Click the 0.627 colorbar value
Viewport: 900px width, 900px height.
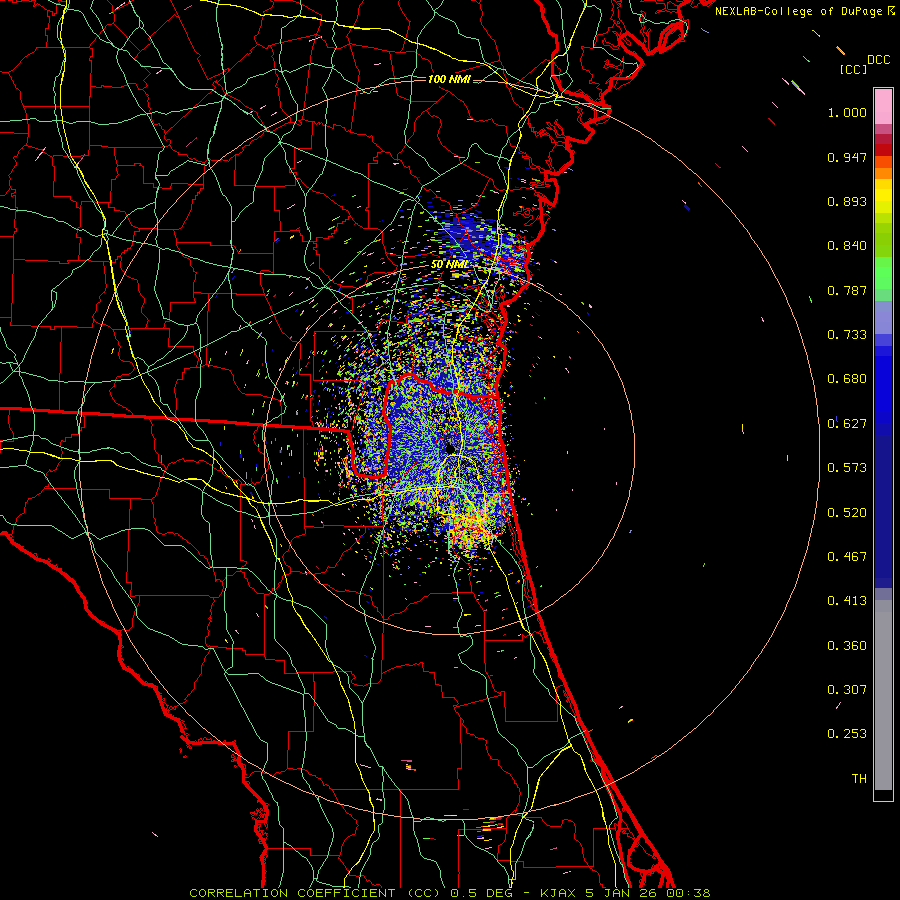tap(847, 424)
